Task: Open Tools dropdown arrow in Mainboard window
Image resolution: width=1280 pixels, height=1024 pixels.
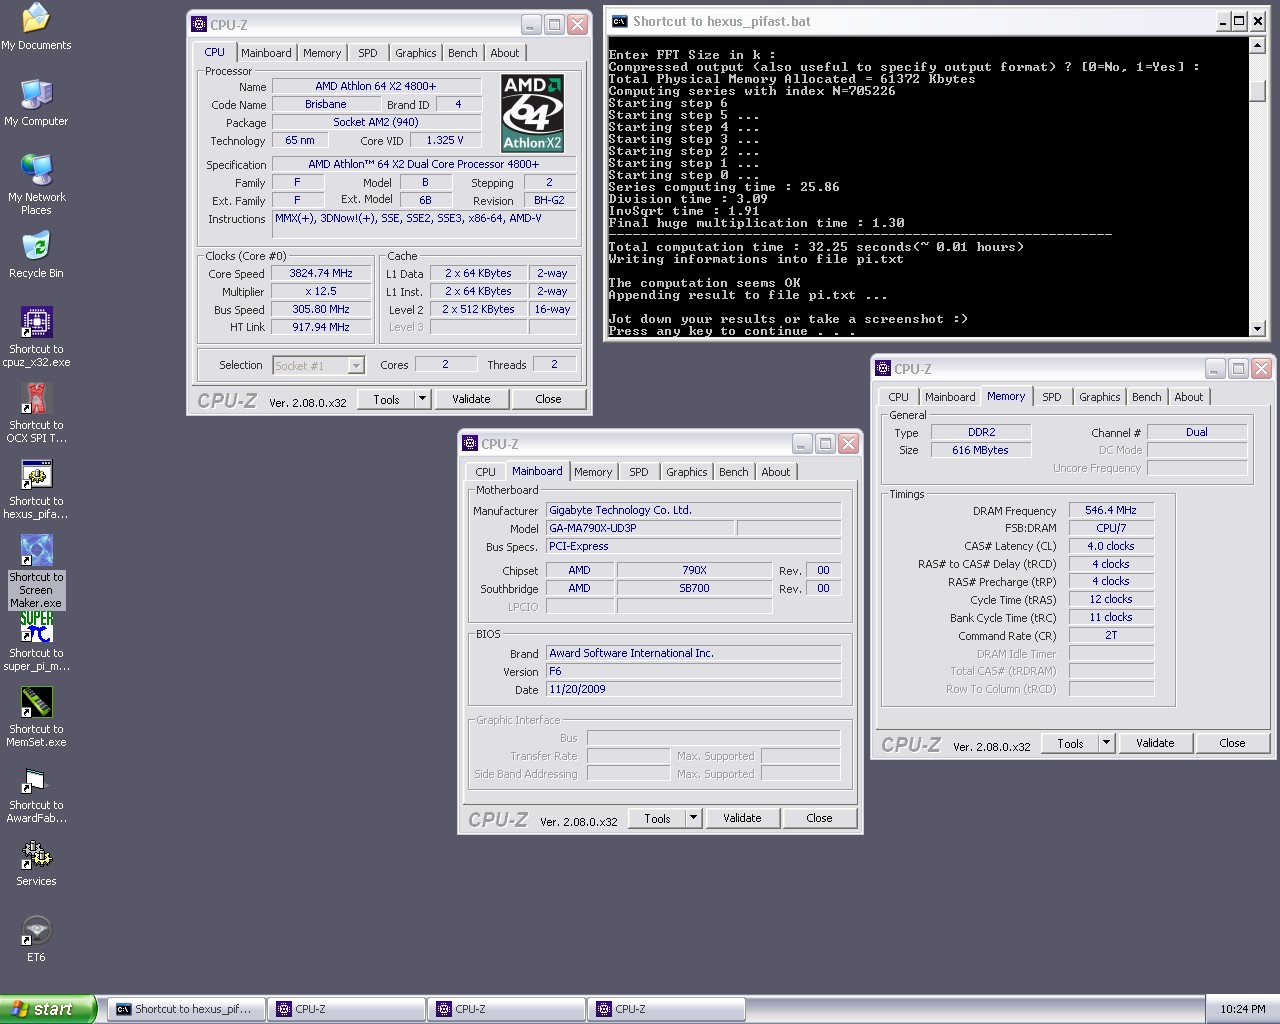Action: tap(693, 818)
